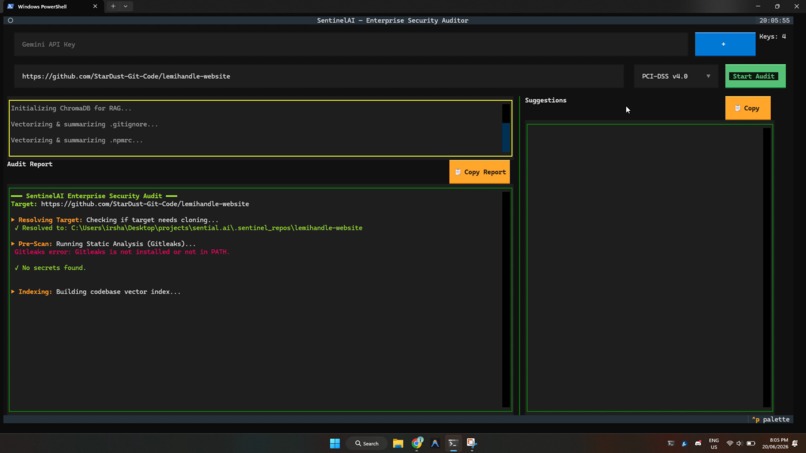Click the 'Initializing ChromaDB for RAG...' log line
This screenshot has height=453, width=806.
point(71,108)
